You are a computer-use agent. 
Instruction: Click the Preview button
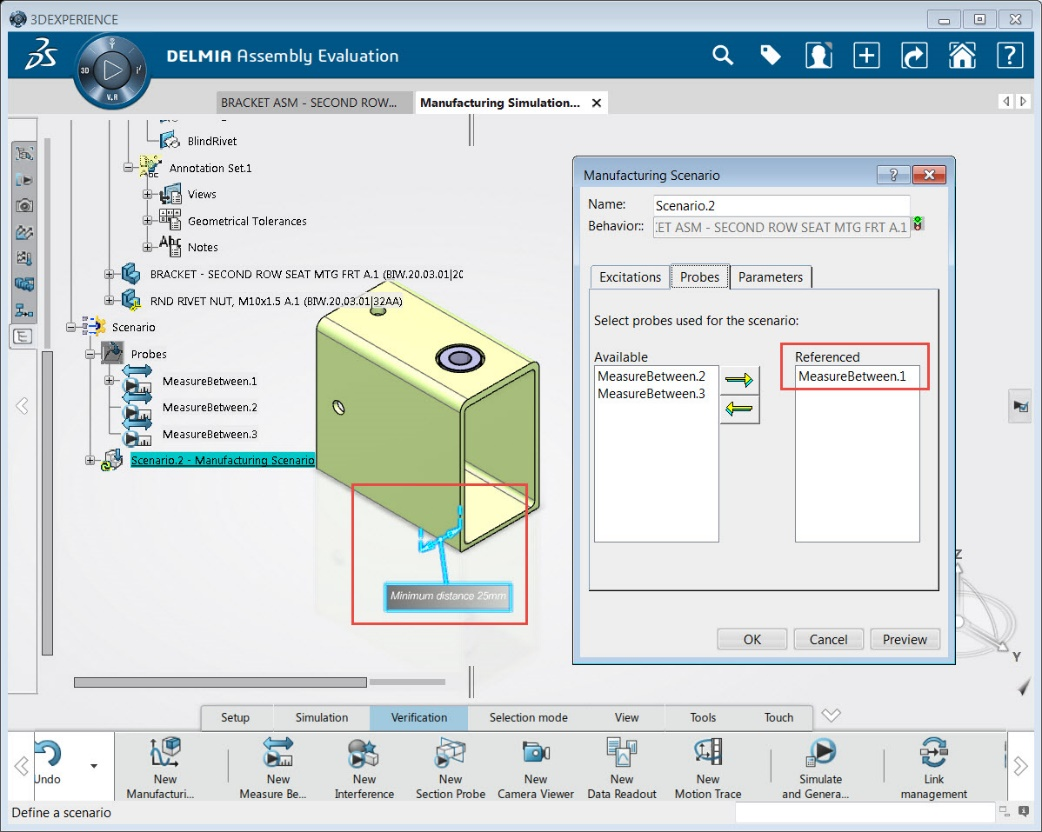904,639
